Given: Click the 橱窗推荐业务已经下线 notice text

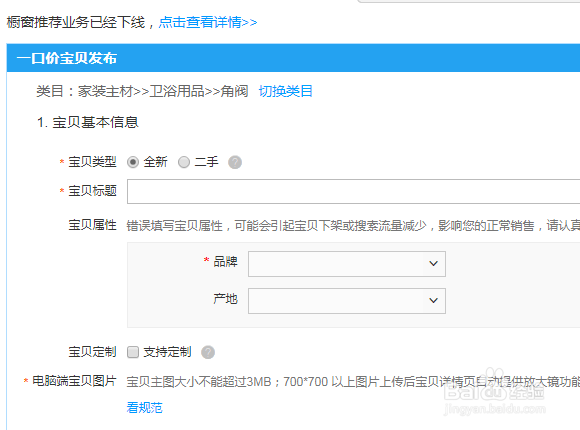Looking at the screenshot, I should 76,22.
